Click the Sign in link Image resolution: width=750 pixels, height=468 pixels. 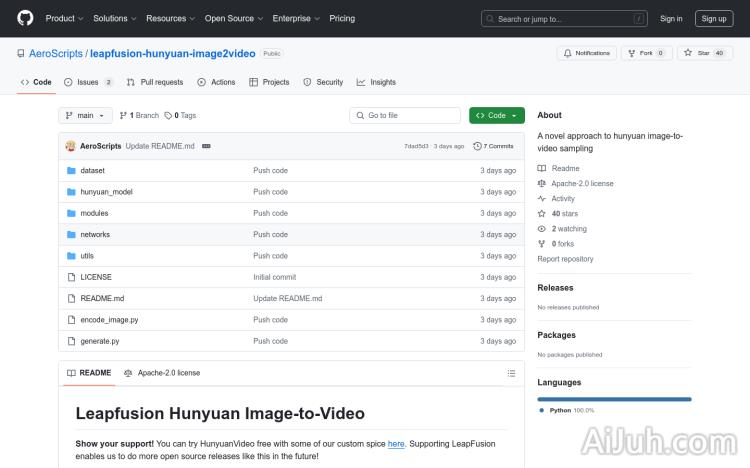671,18
